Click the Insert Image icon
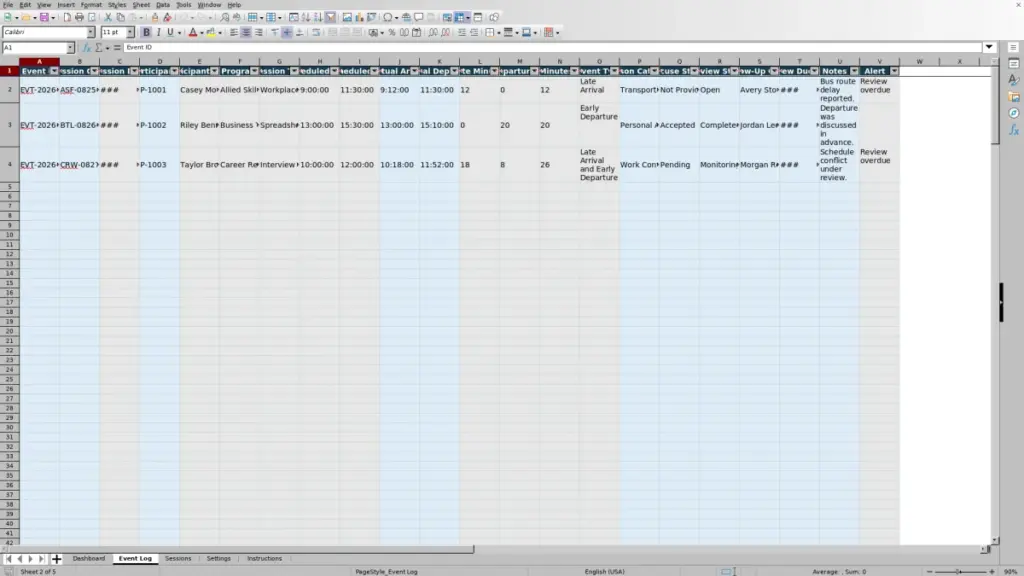The width and height of the screenshot is (1024, 576). pos(347,18)
